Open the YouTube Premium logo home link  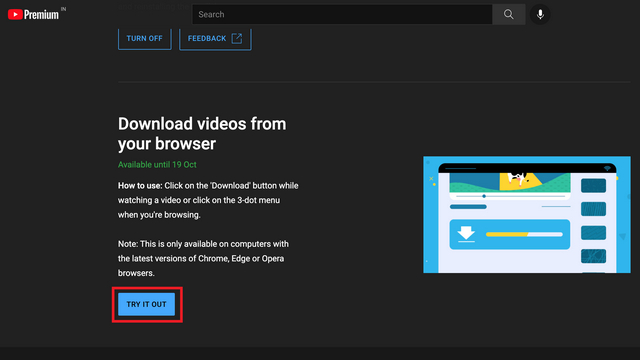pyautogui.click(x=33, y=15)
